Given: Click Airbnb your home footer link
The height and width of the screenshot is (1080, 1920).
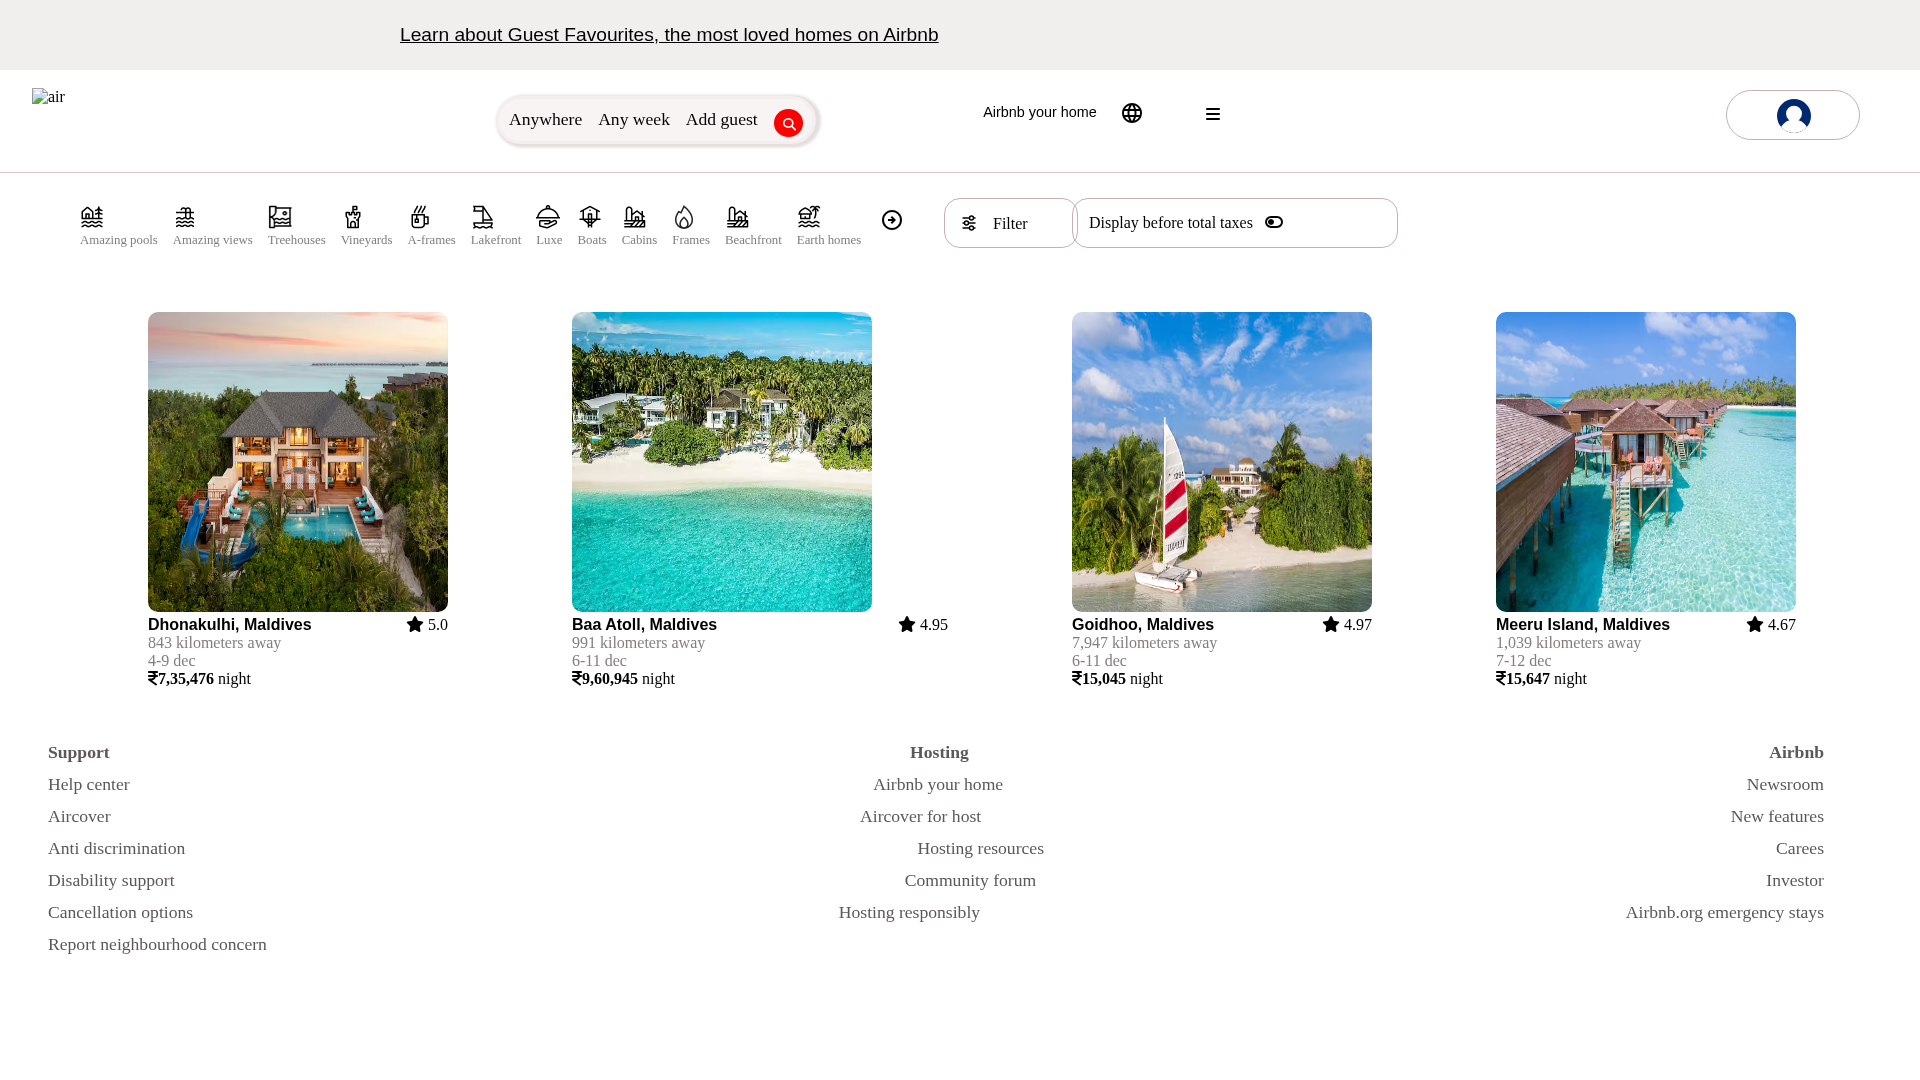Looking at the screenshot, I should click(x=938, y=784).
